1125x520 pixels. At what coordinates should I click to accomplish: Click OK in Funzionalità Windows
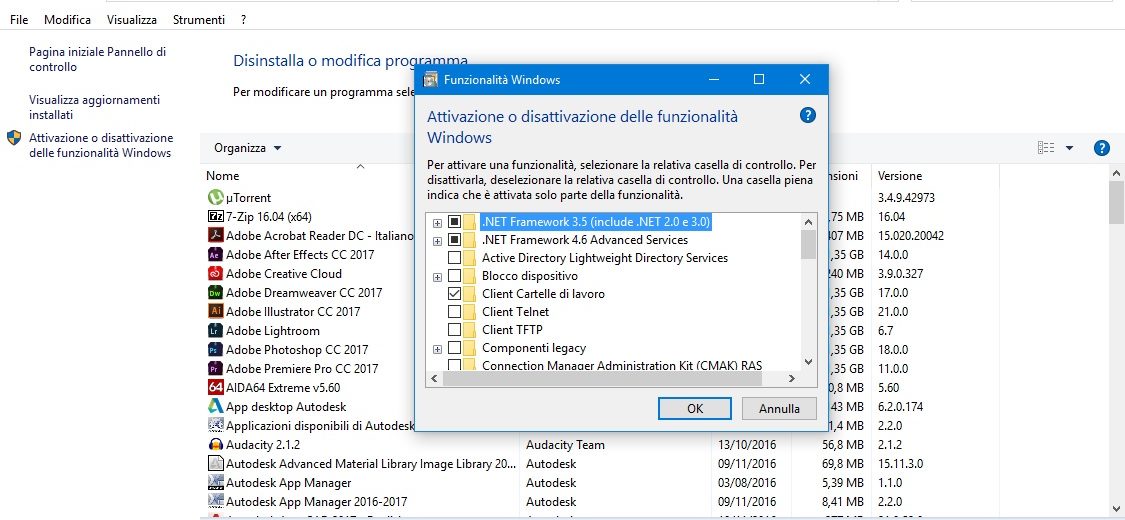[x=695, y=409]
